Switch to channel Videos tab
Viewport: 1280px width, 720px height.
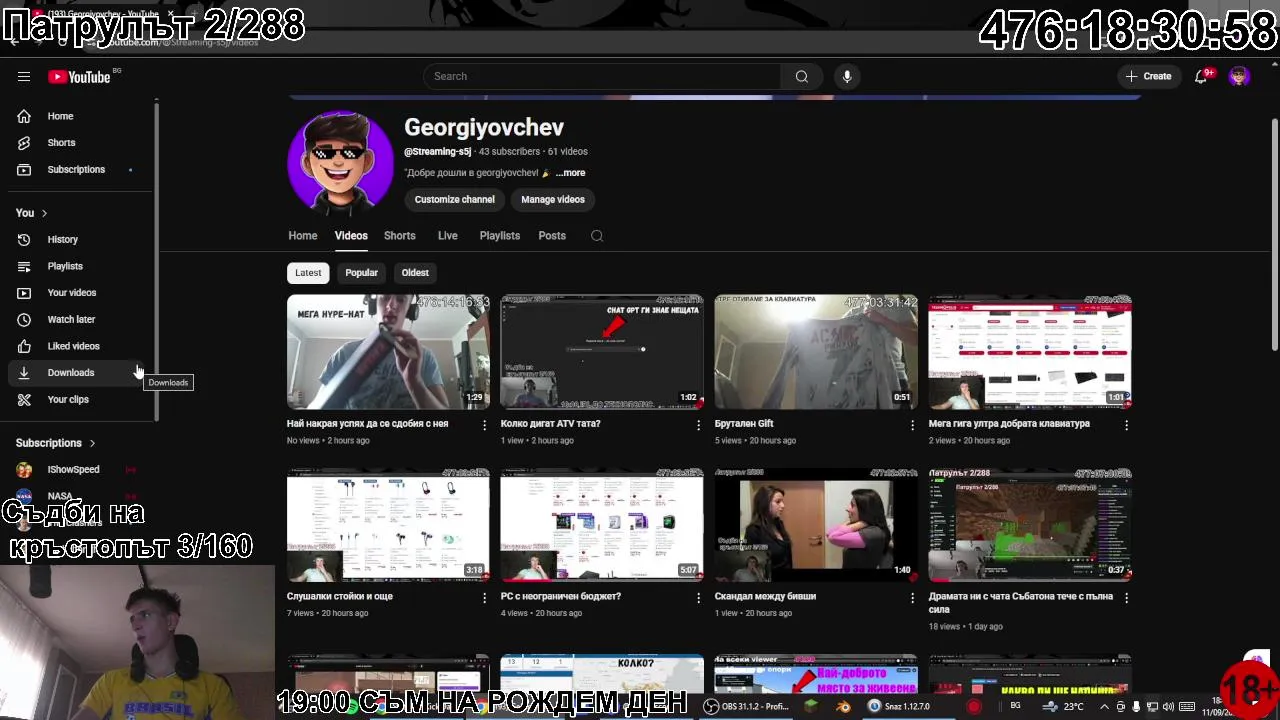coord(351,236)
